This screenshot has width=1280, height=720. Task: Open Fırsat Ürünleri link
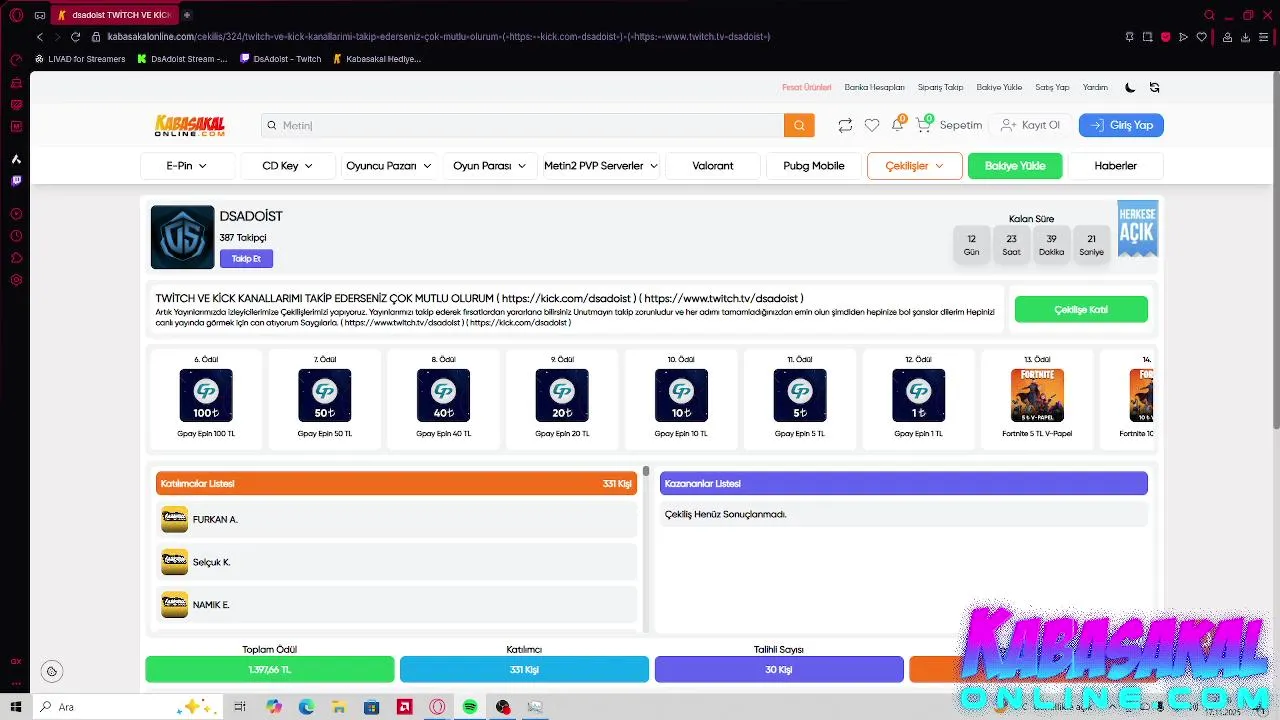tap(807, 87)
